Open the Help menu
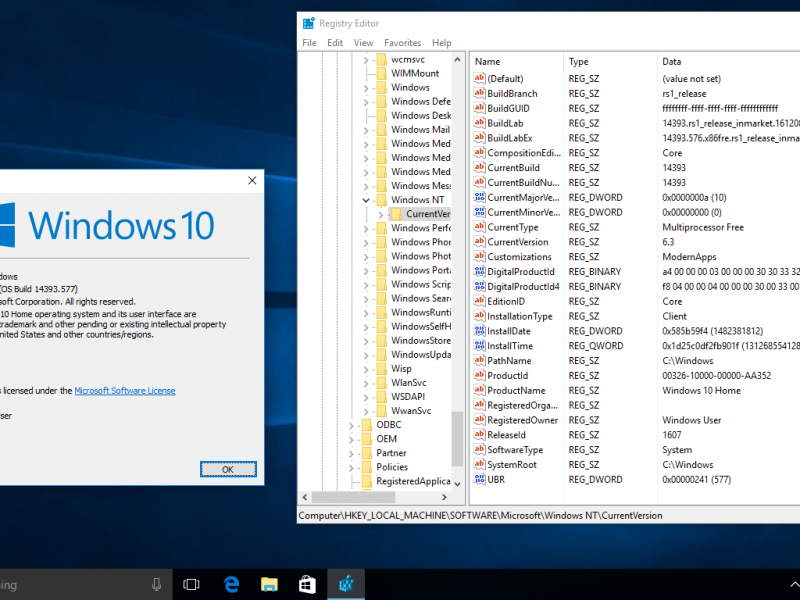This screenshot has height=600, width=800. [441, 43]
